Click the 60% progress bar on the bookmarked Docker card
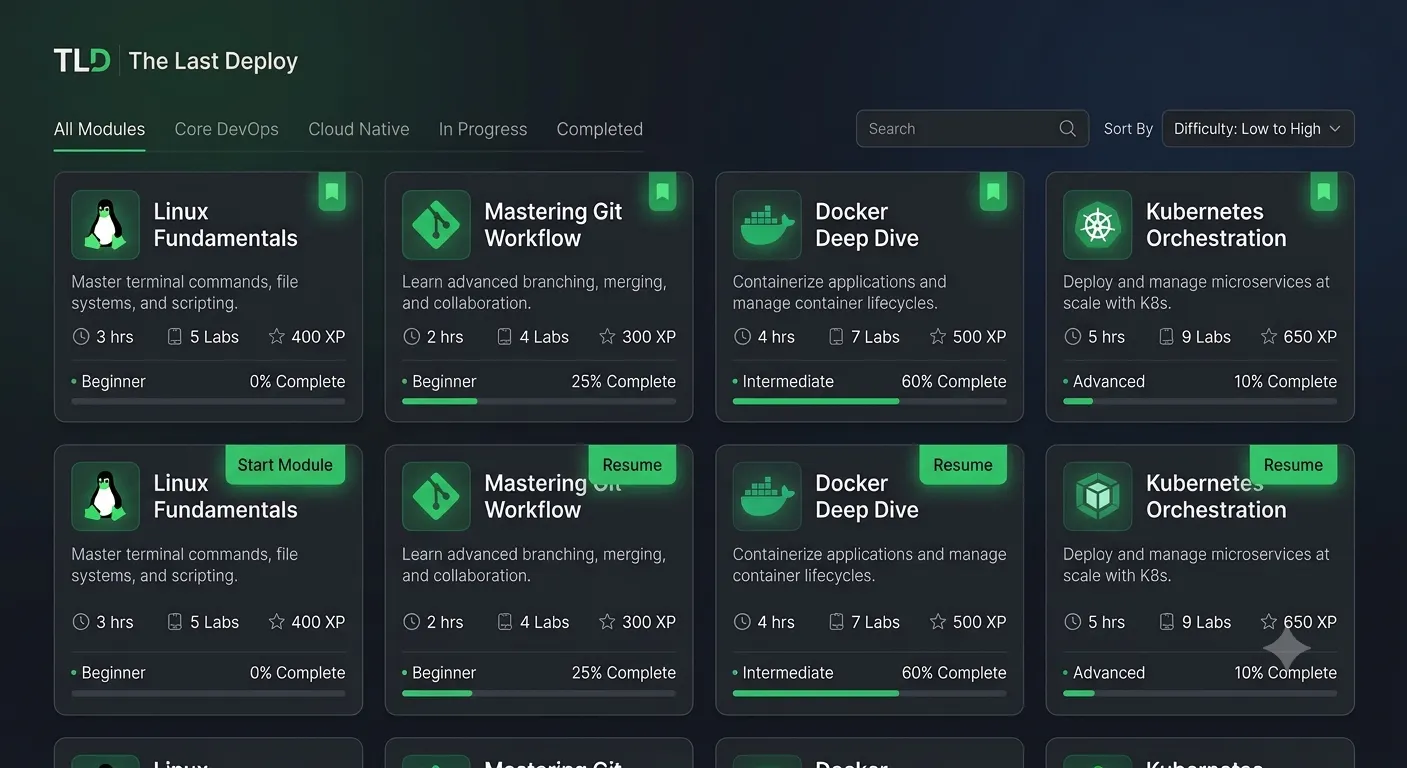Viewport: 1407px width, 768px height. click(x=870, y=401)
